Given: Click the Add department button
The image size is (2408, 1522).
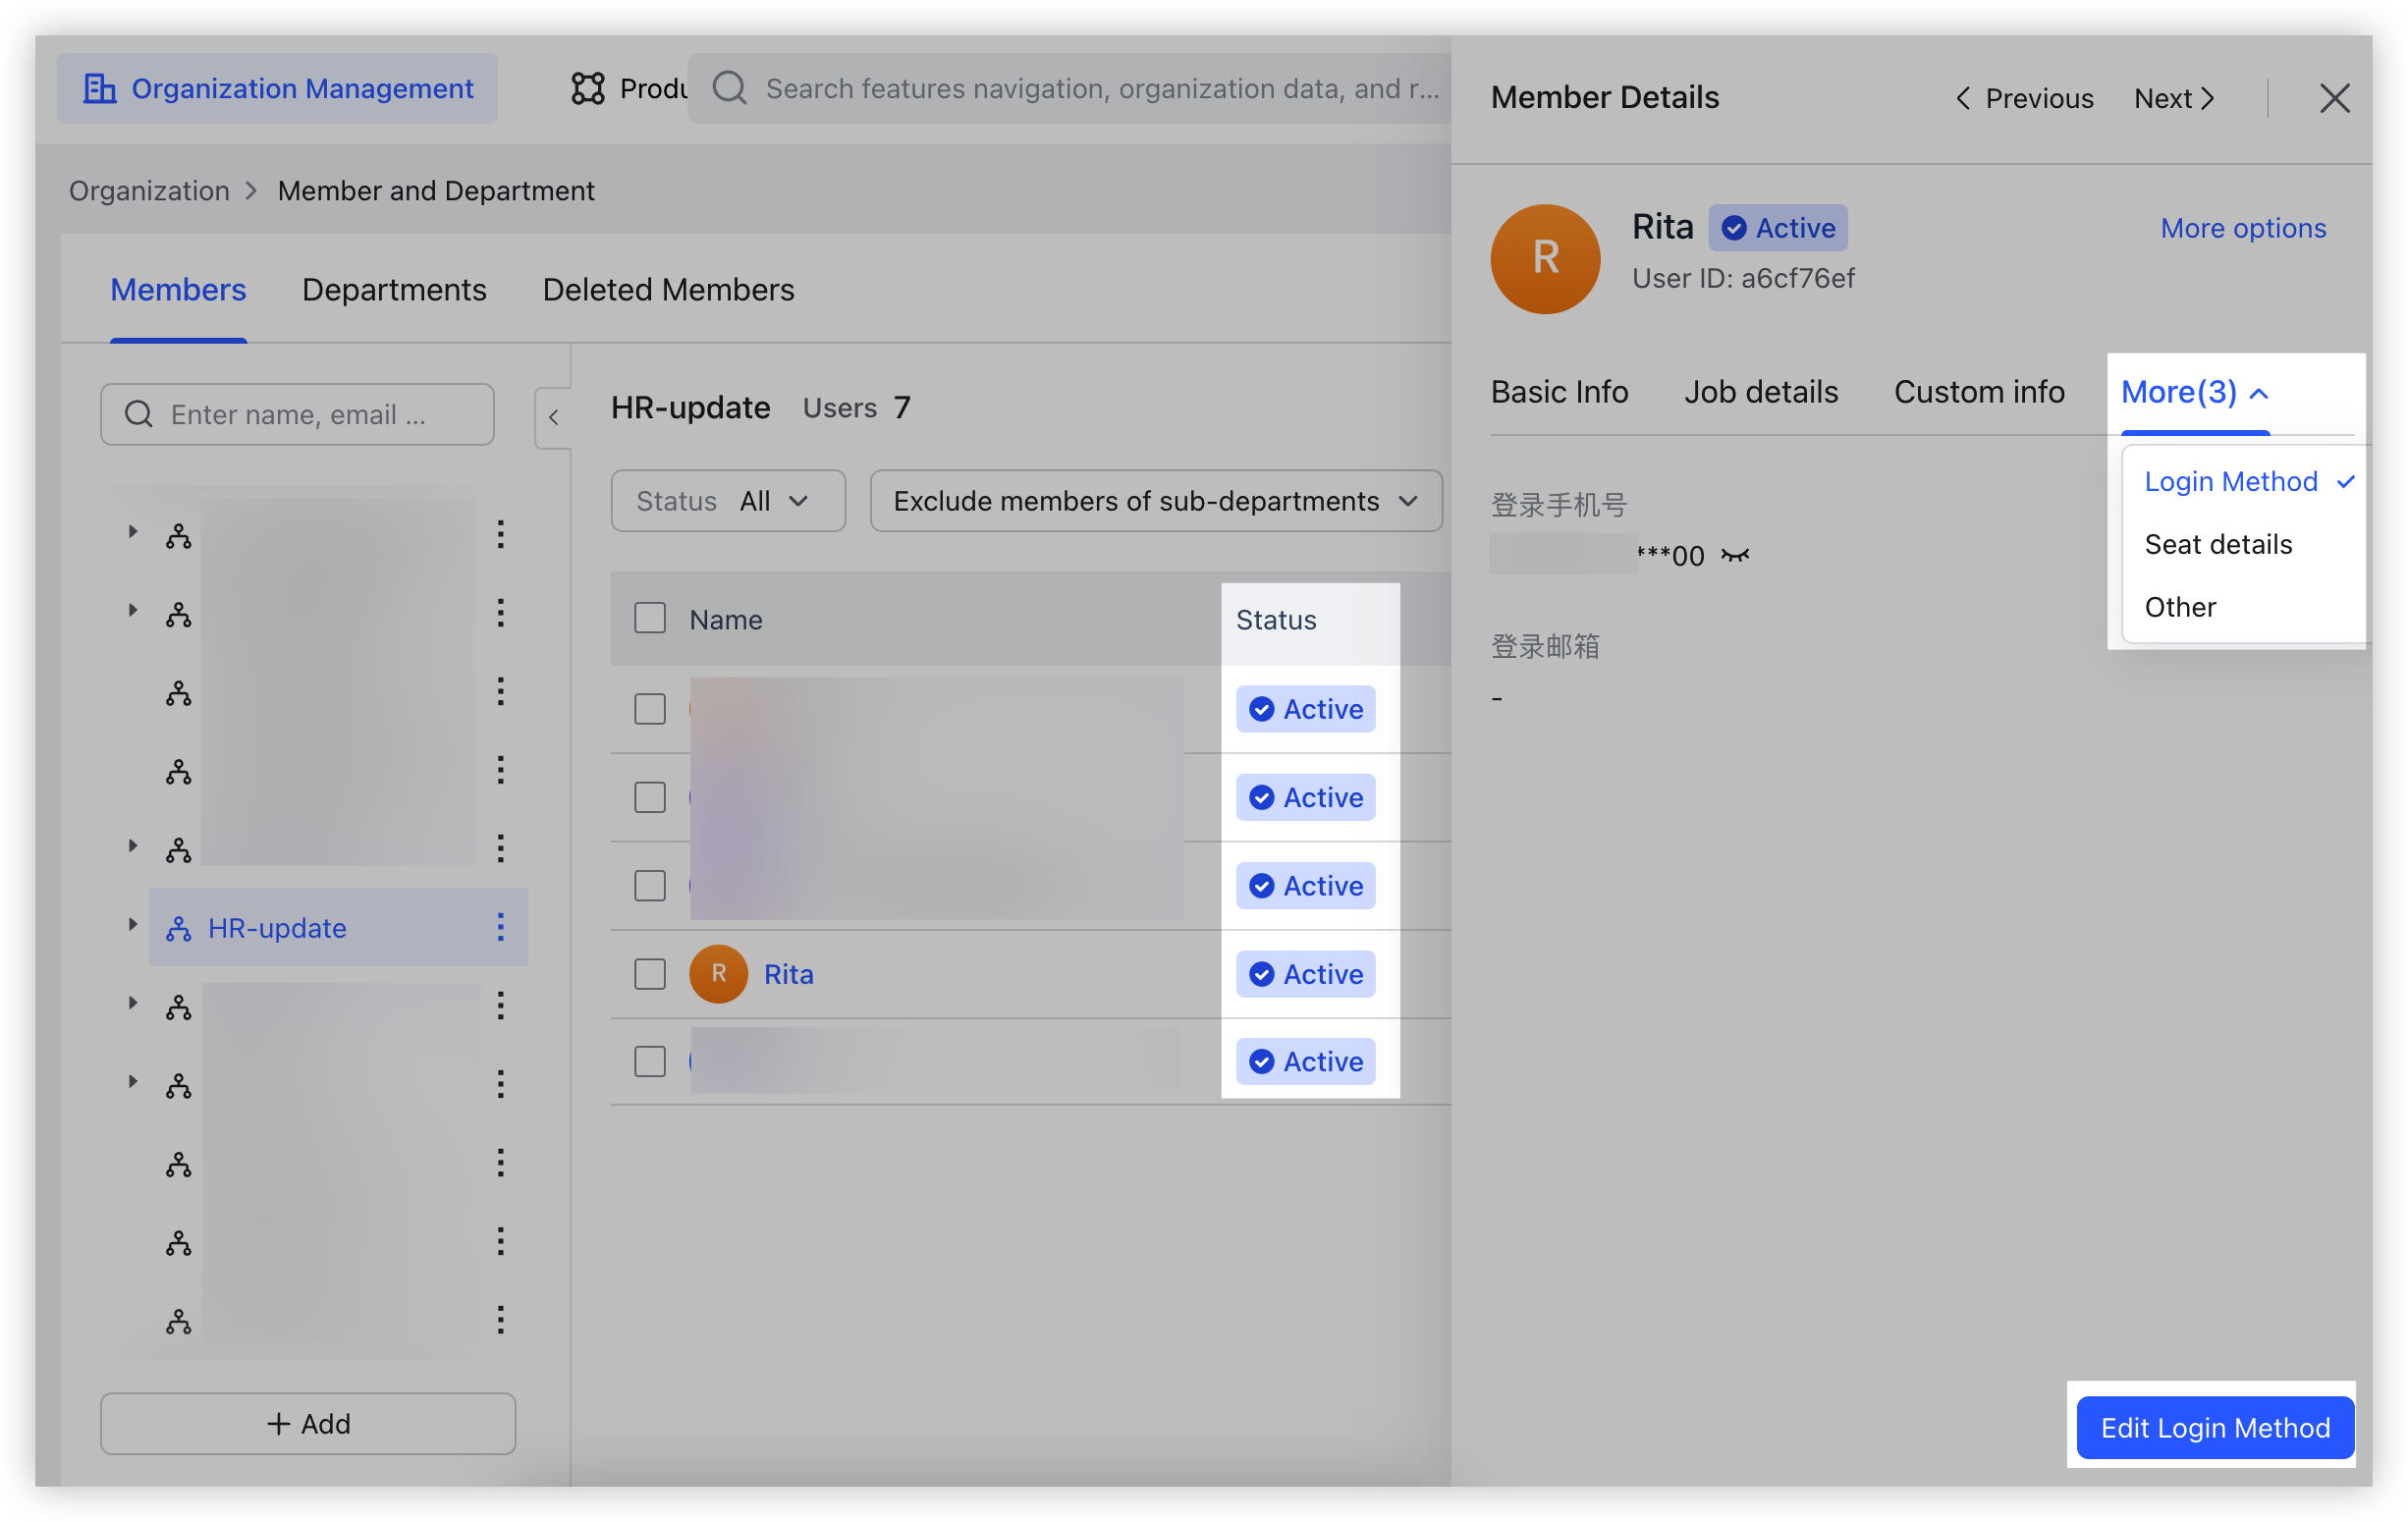Looking at the screenshot, I should click(308, 1423).
